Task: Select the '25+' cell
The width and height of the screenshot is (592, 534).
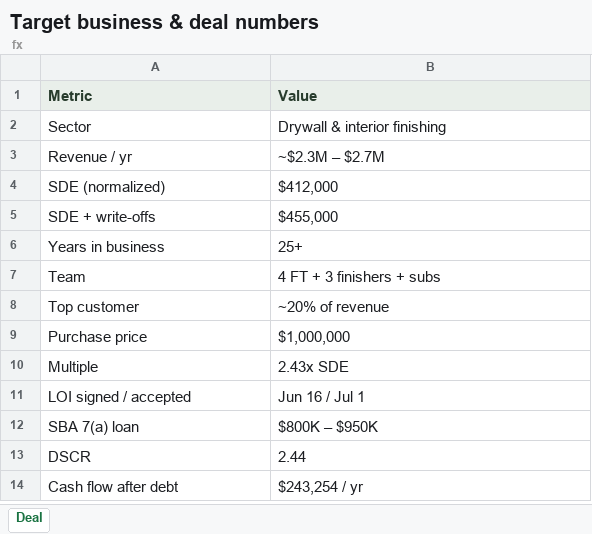Action: click(430, 246)
